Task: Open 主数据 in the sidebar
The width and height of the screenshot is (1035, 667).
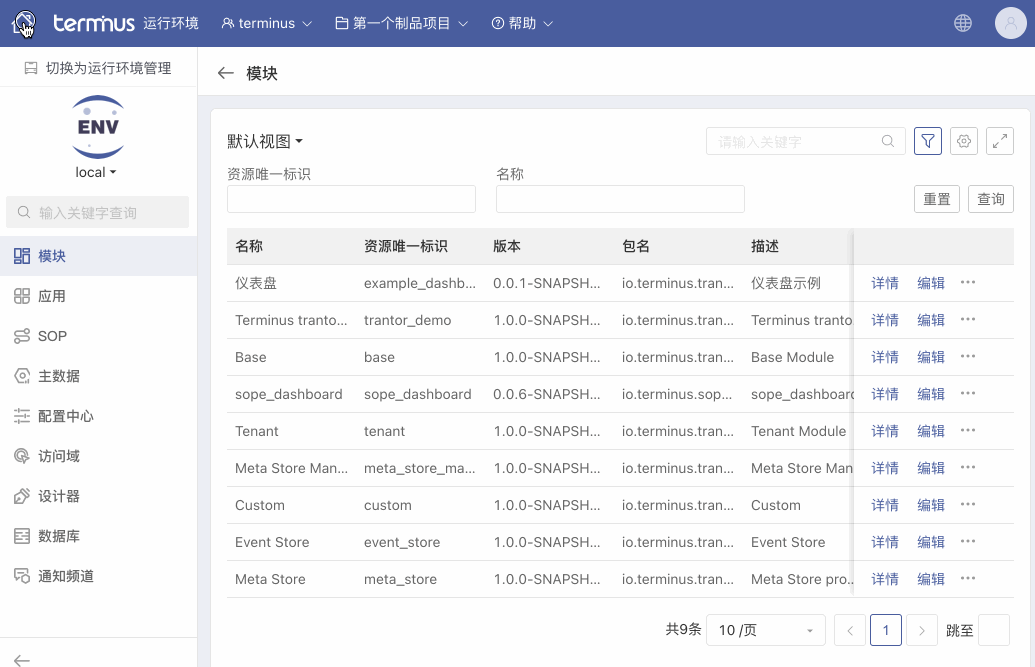Action: point(98,376)
